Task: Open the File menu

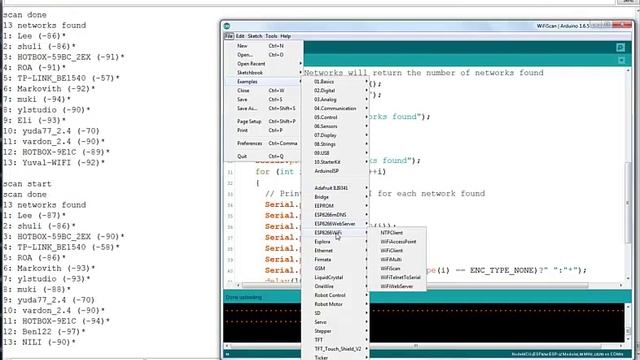Action: [229, 36]
